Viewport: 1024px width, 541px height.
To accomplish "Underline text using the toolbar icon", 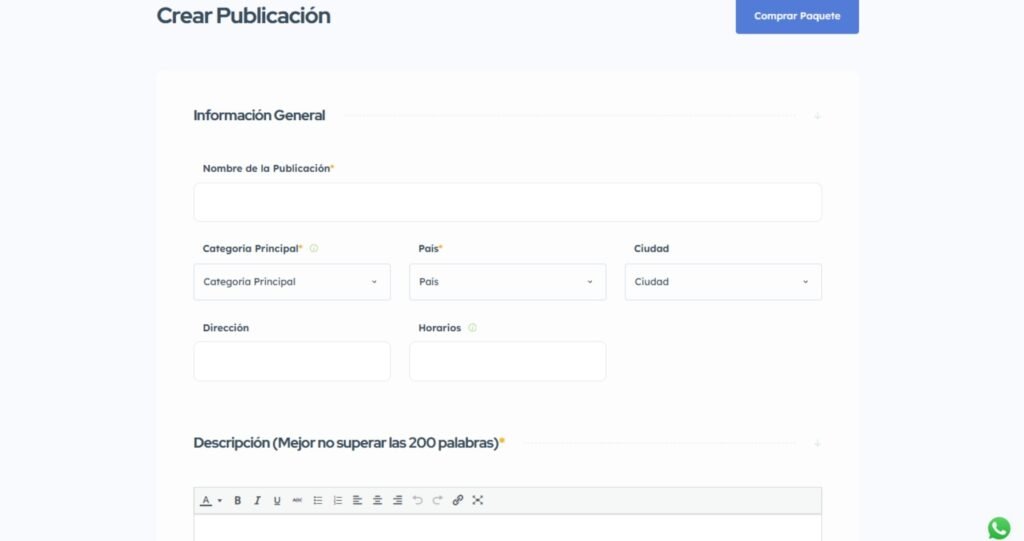I will point(277,500).
